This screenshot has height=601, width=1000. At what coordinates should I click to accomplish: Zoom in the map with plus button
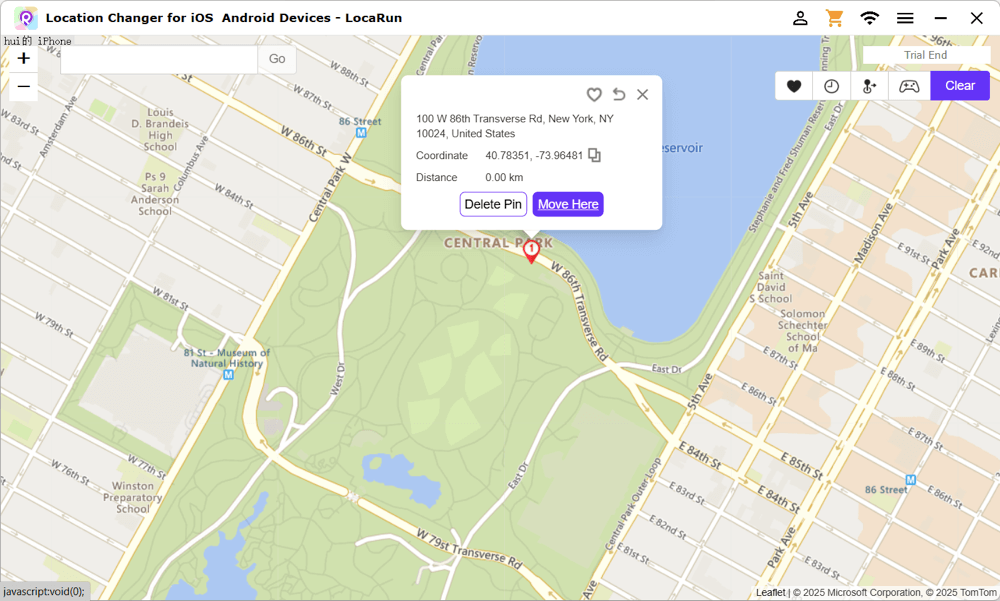tap(24, 59)
